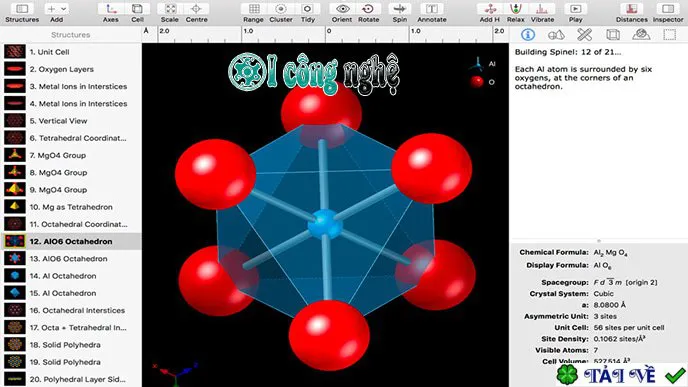Select structure 20. Polyhedral Layer Side
Image resolution: width=688 pixels, height=387 pixels.
(x=71, y=379)
